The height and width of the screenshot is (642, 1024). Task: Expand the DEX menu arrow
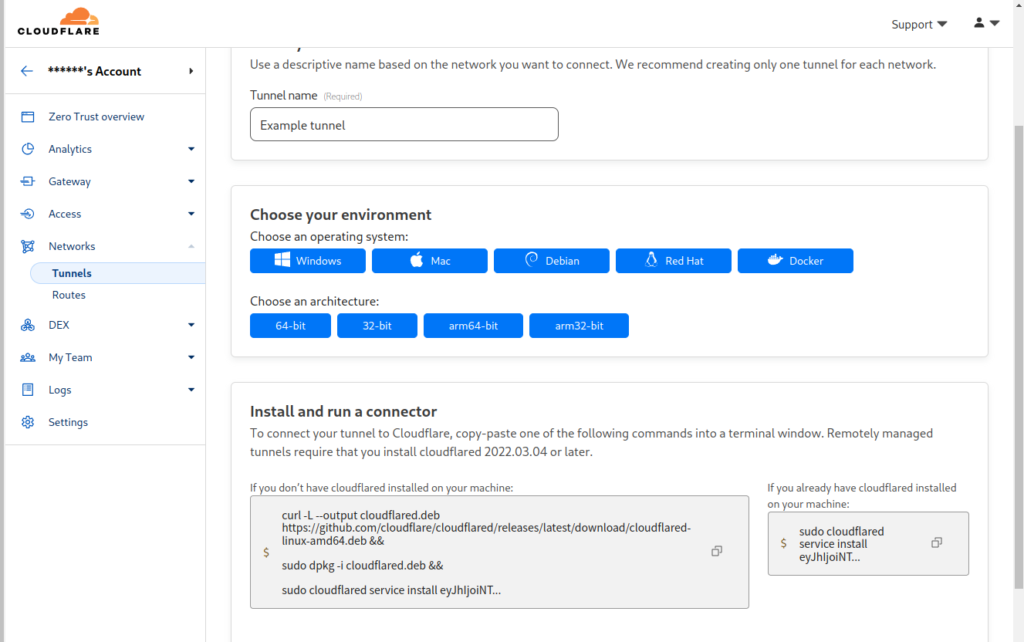(191, 325)
